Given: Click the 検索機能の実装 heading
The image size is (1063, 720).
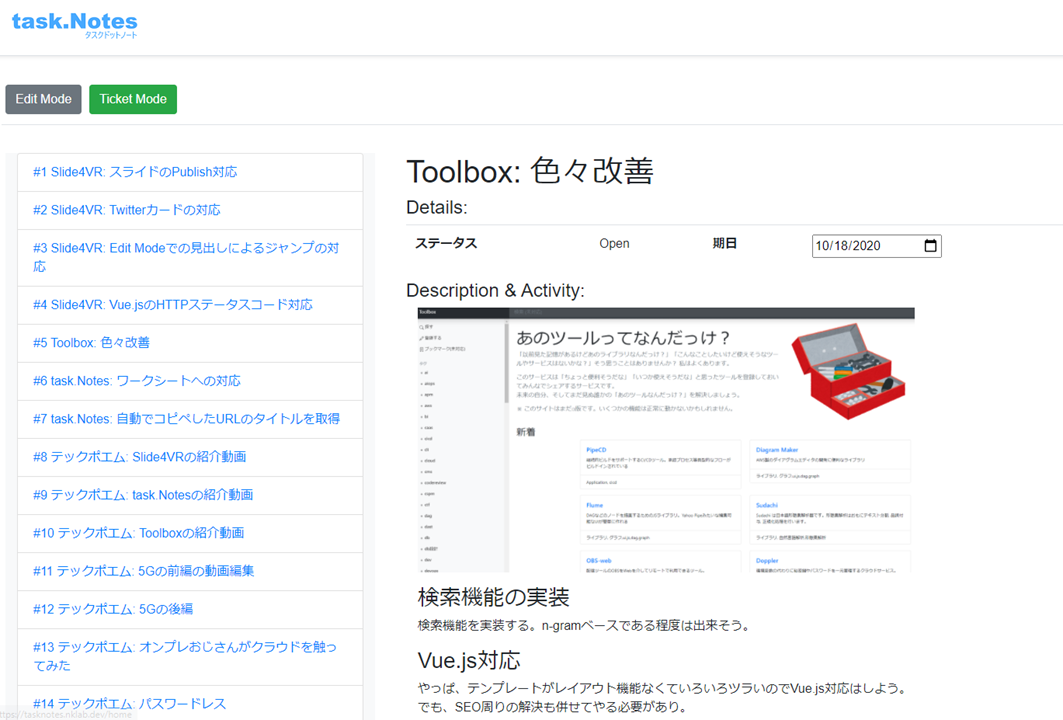Looking at the screenshot, I should click(x=494, y=597).
